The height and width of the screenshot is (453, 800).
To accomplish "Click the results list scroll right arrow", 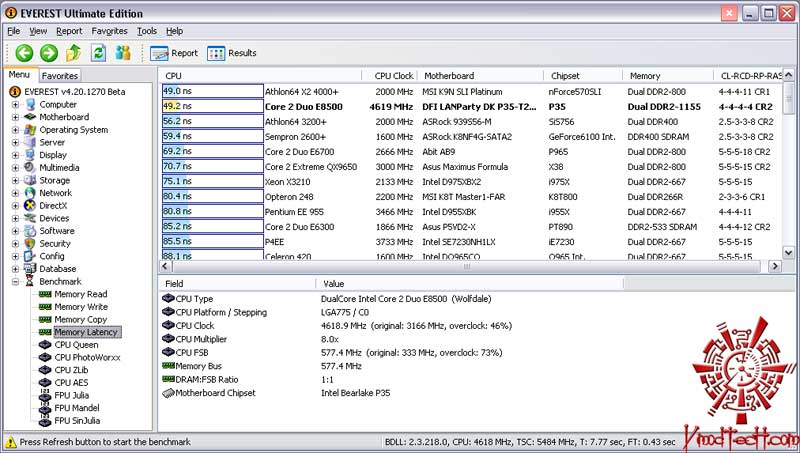I will pyautogui.click(x=775, y=266).
